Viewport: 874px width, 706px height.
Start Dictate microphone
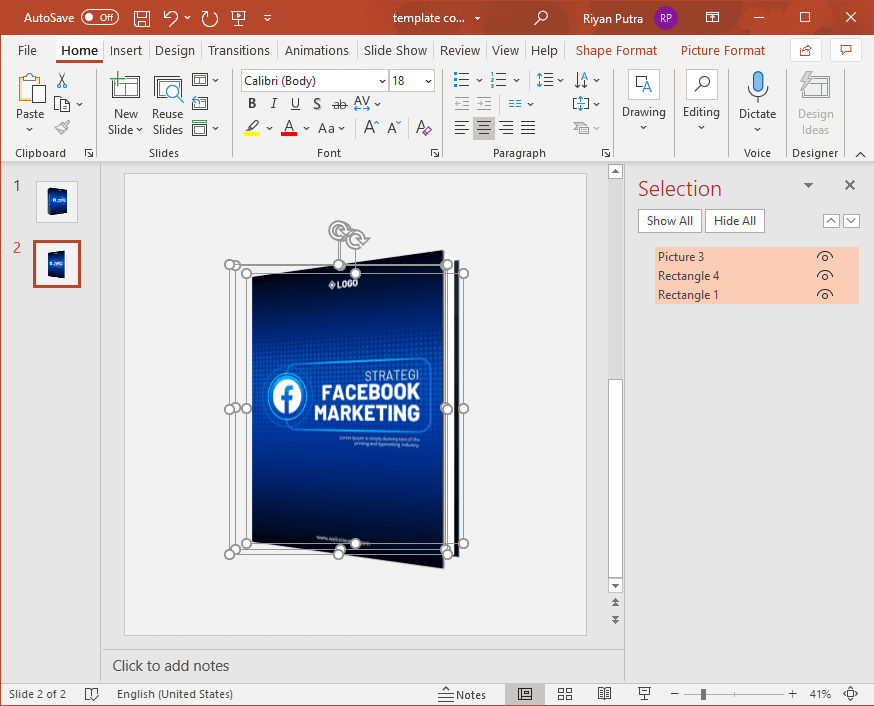[x=758, y=86]
